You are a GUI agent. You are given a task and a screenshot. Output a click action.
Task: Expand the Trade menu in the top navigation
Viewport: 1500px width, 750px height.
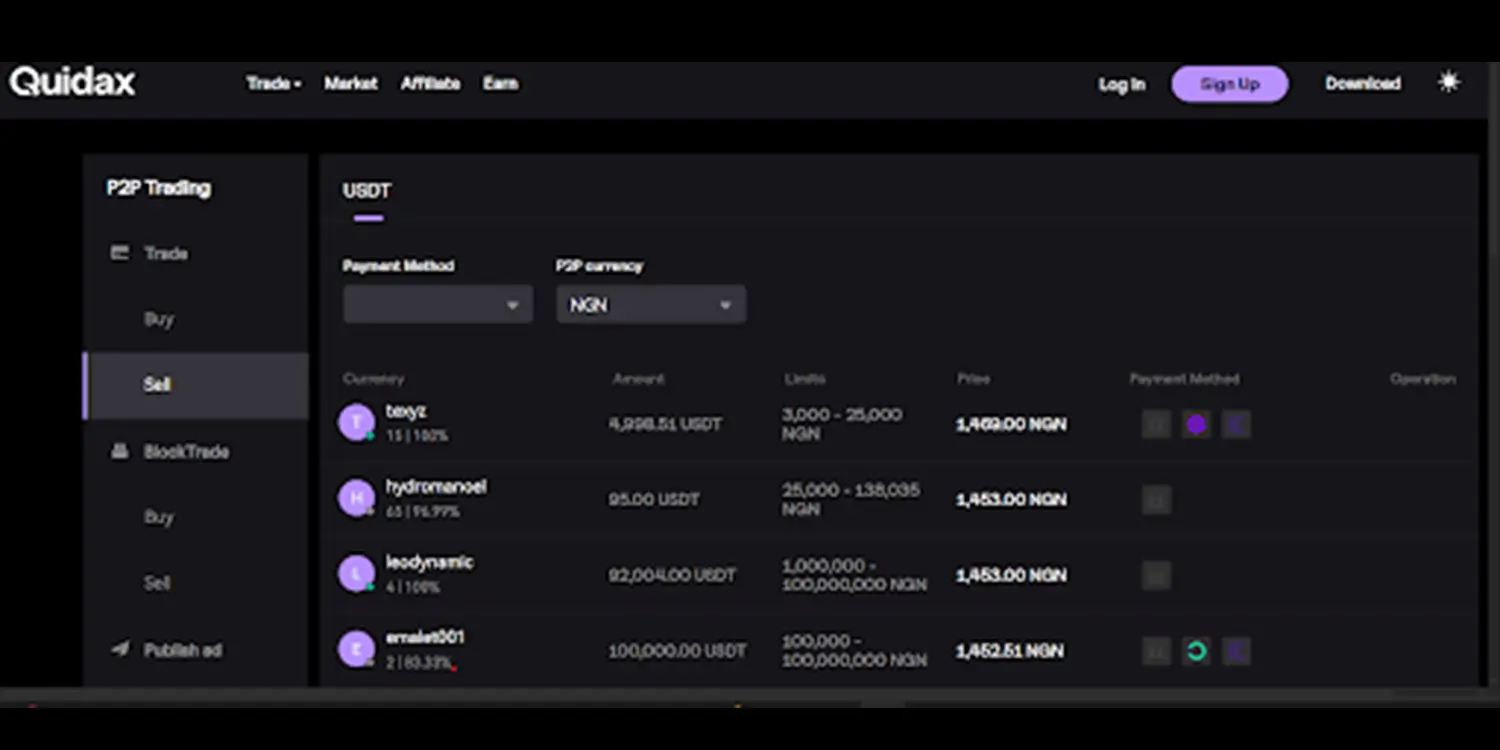tap(272, 84)
